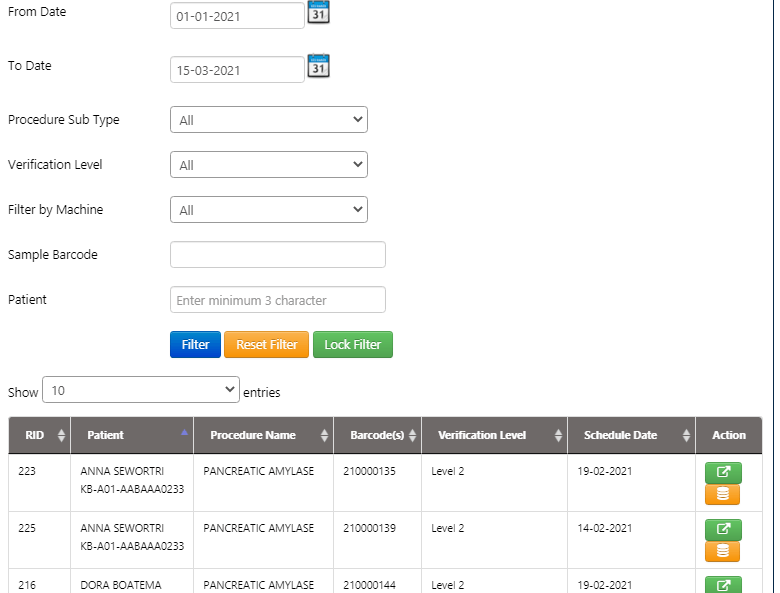Click the Lock Filter button
Viewport: 780px width, 593px height.
pos(353,345)
